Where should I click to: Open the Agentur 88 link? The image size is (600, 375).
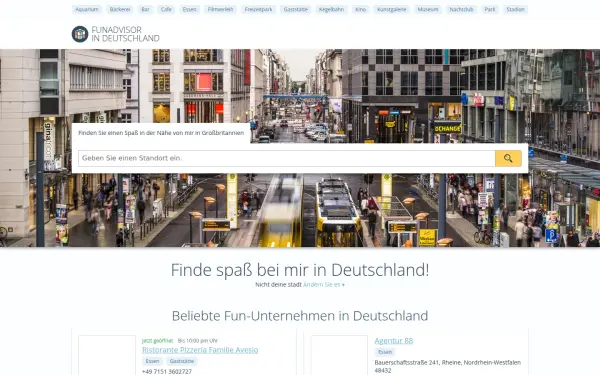(x=394, y=341)
